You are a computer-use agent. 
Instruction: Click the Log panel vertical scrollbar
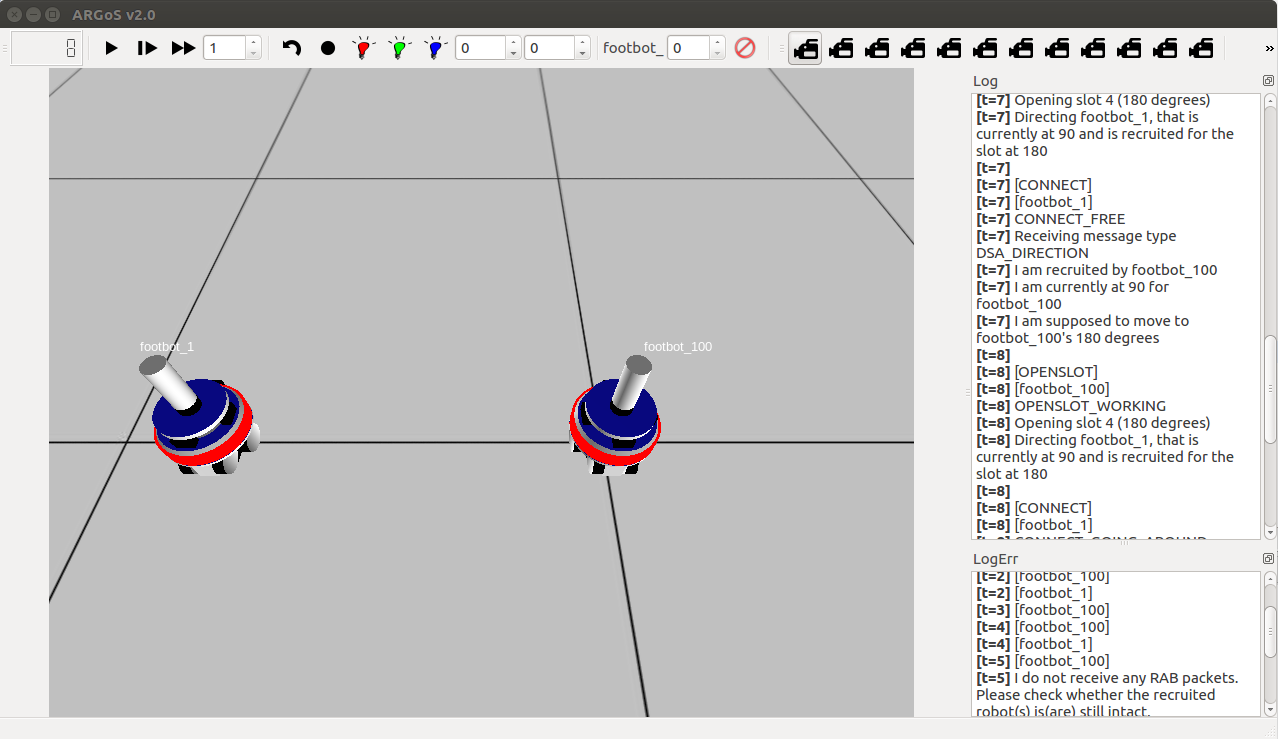click(x=1270, y=390)
